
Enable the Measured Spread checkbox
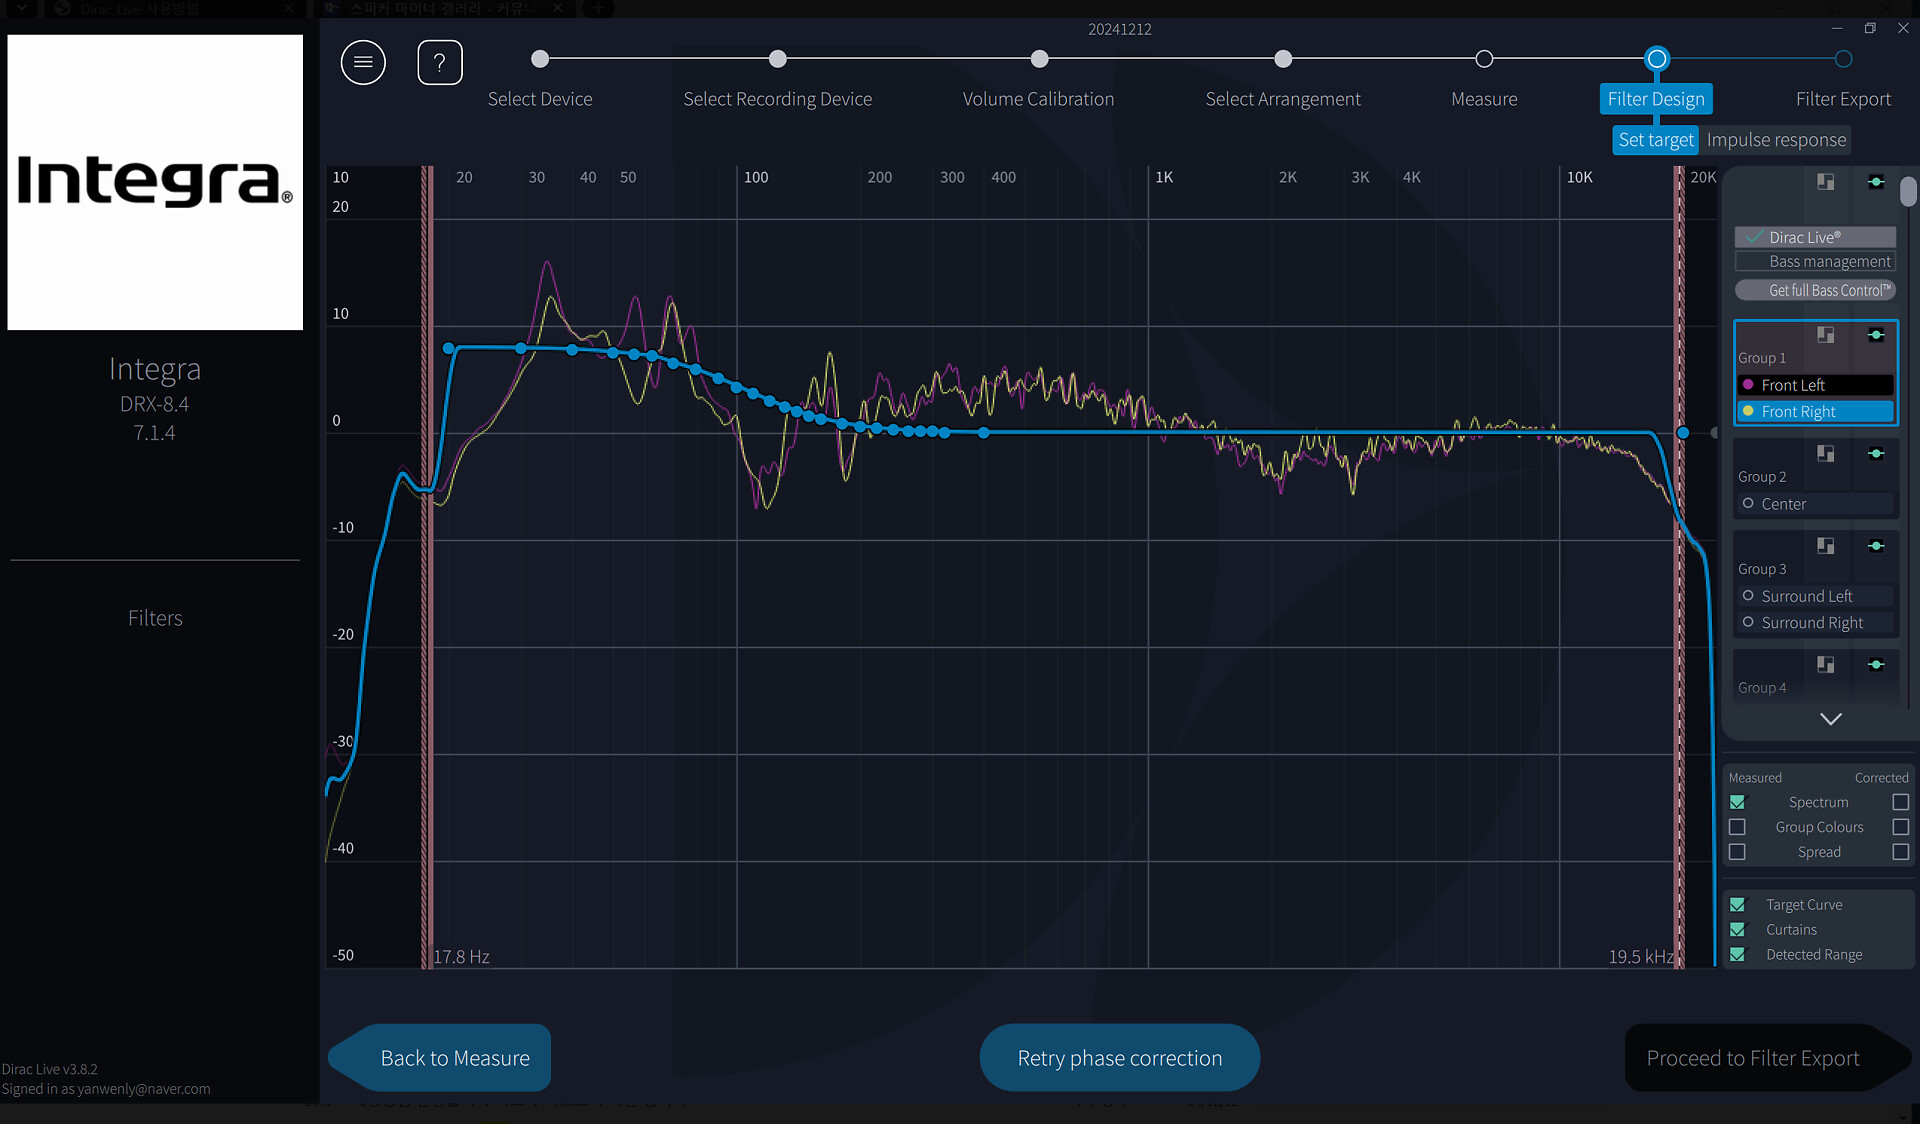[x=1737, y=852]
